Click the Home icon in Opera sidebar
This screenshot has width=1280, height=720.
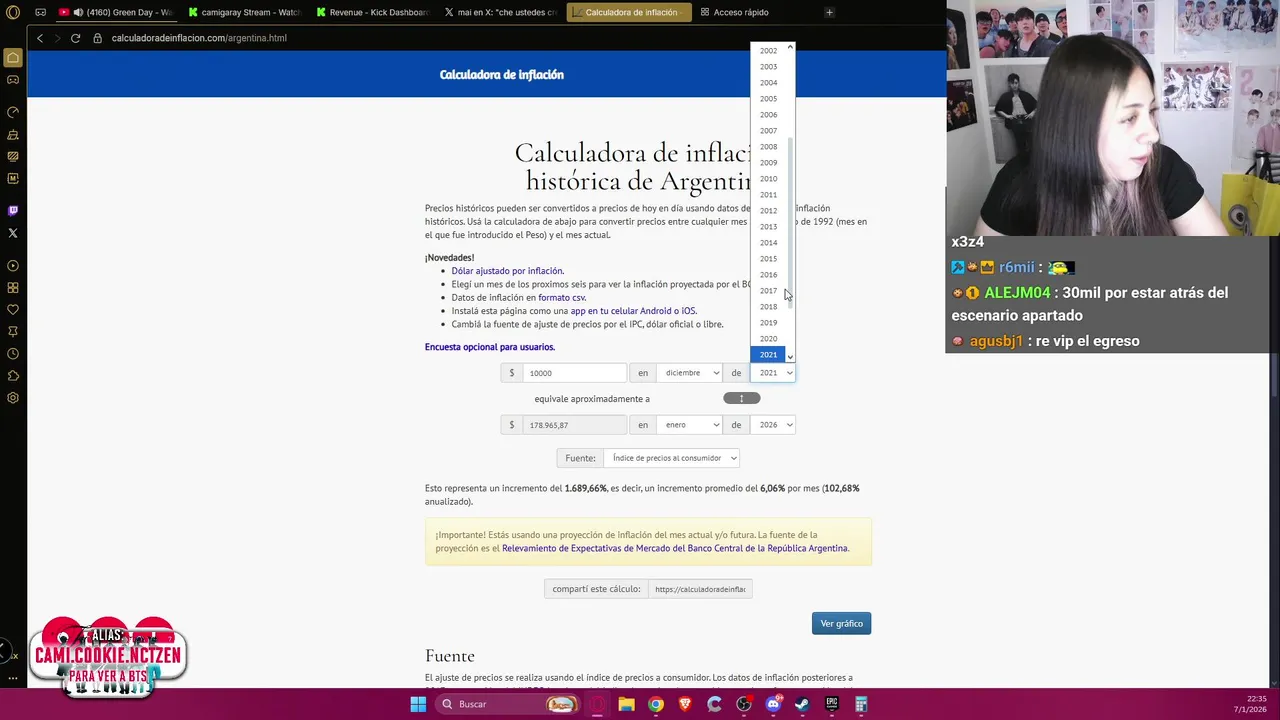click(x=13, y=58)
